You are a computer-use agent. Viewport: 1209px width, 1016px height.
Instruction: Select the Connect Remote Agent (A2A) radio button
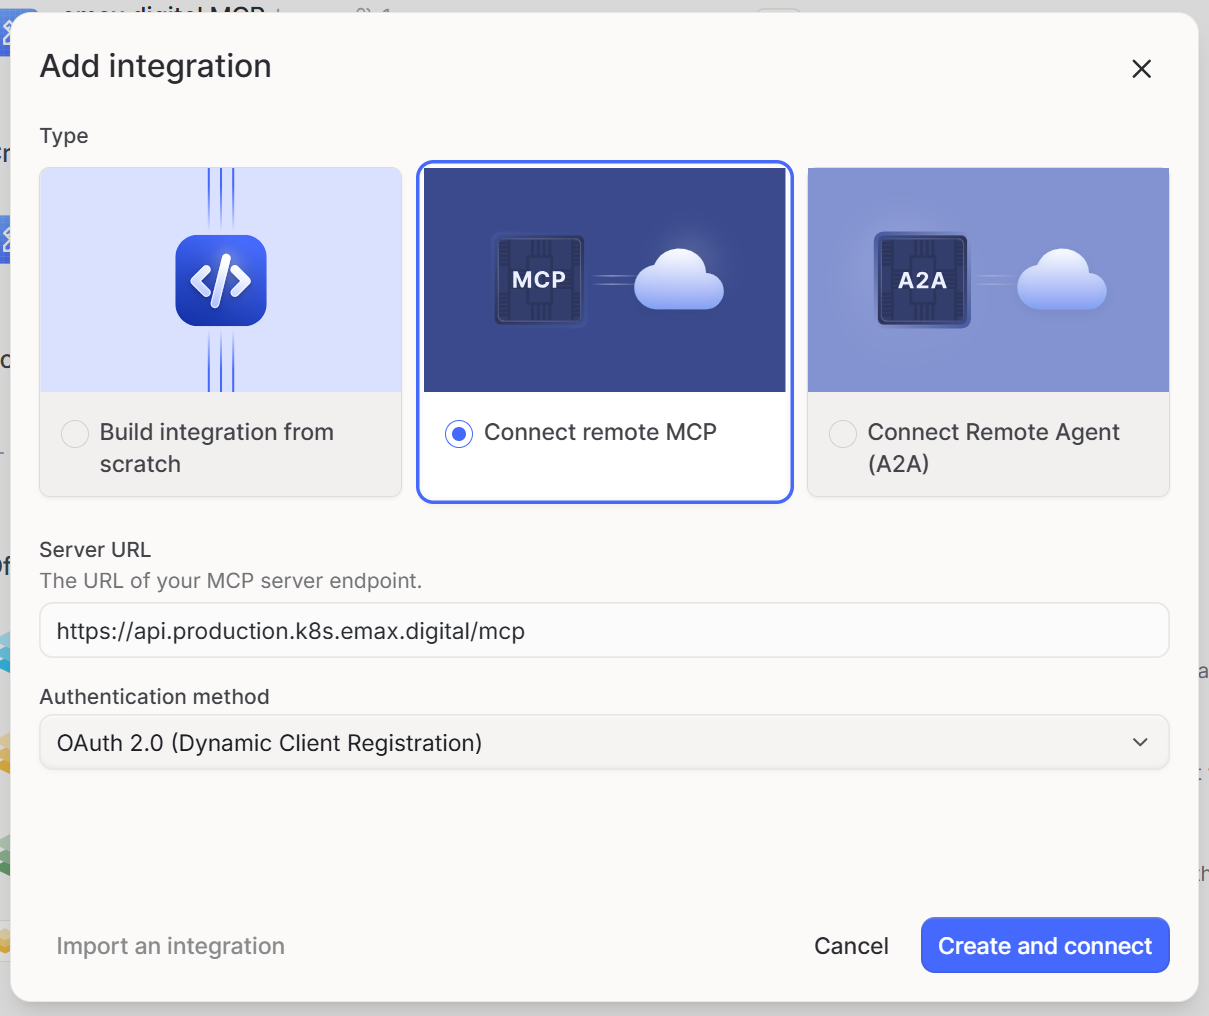click(x=843, y=433)
